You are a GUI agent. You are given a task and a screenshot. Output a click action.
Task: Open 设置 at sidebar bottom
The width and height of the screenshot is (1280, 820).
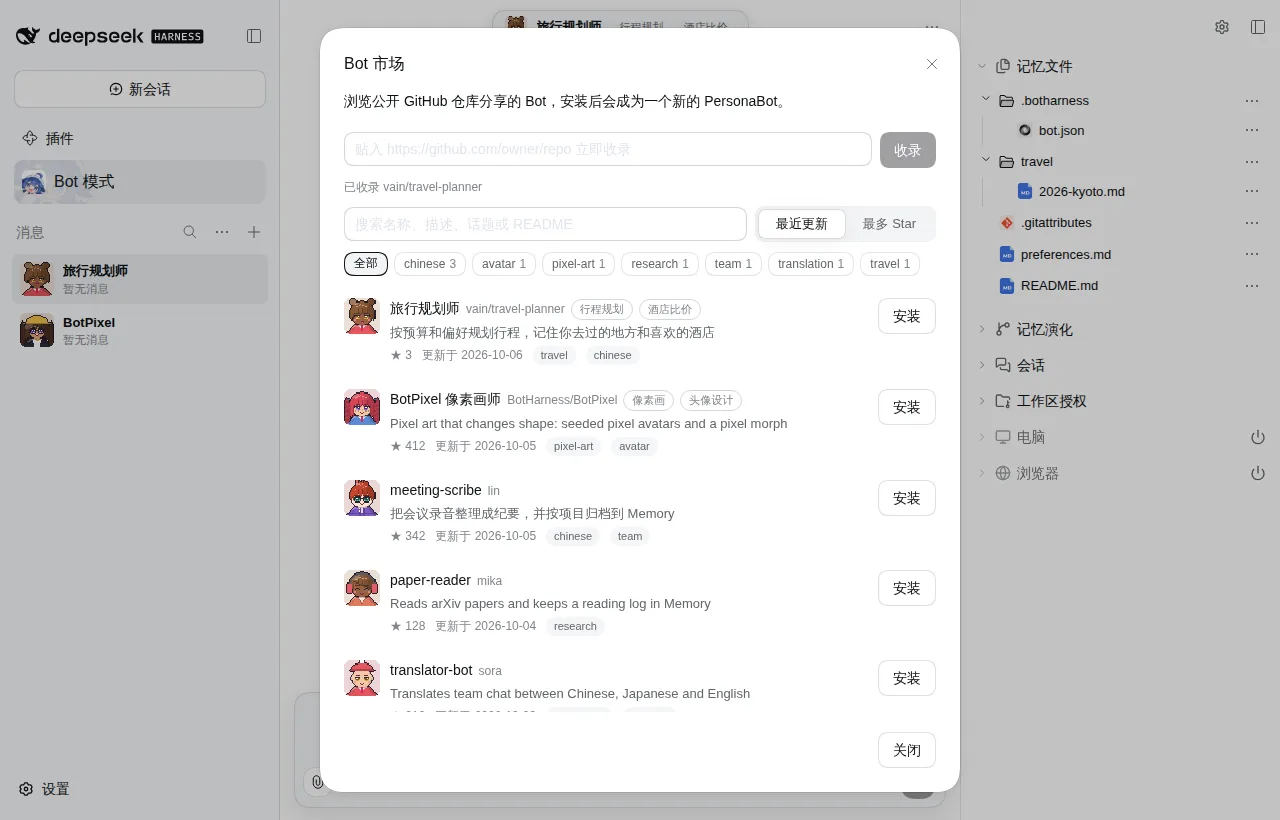coord(45,789)
